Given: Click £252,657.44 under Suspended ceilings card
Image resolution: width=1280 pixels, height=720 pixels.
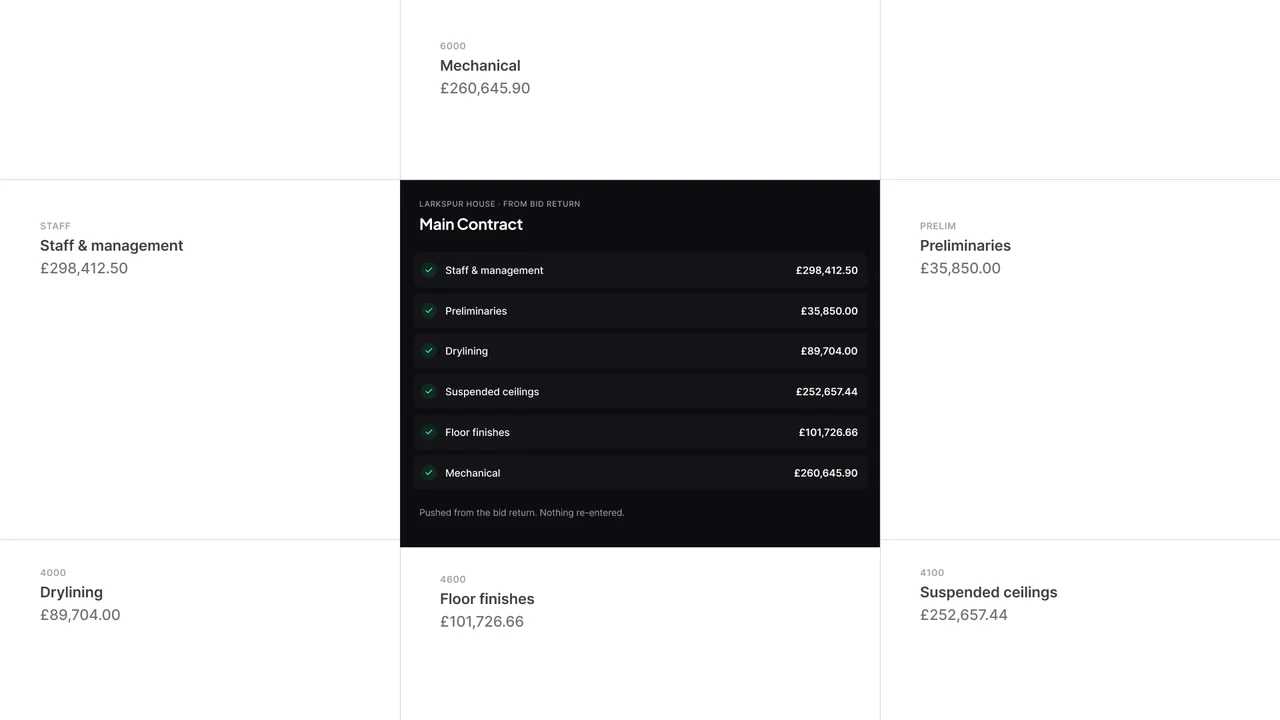Looking at the screenshot, I should point(964,615).
